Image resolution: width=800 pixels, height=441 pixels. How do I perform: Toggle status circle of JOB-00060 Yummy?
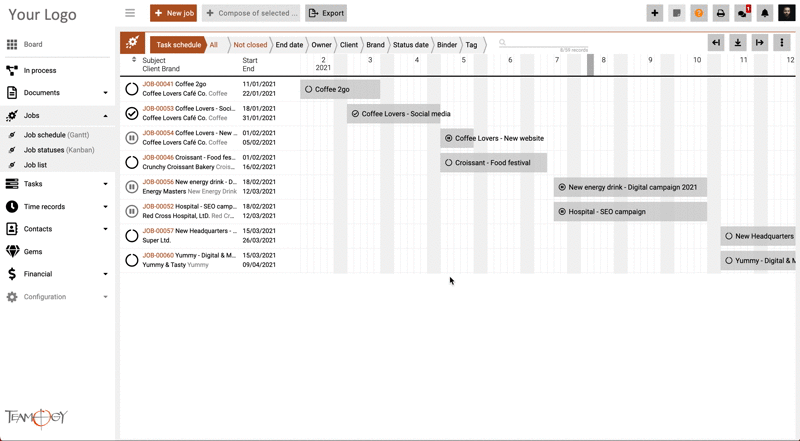(132, 260)
